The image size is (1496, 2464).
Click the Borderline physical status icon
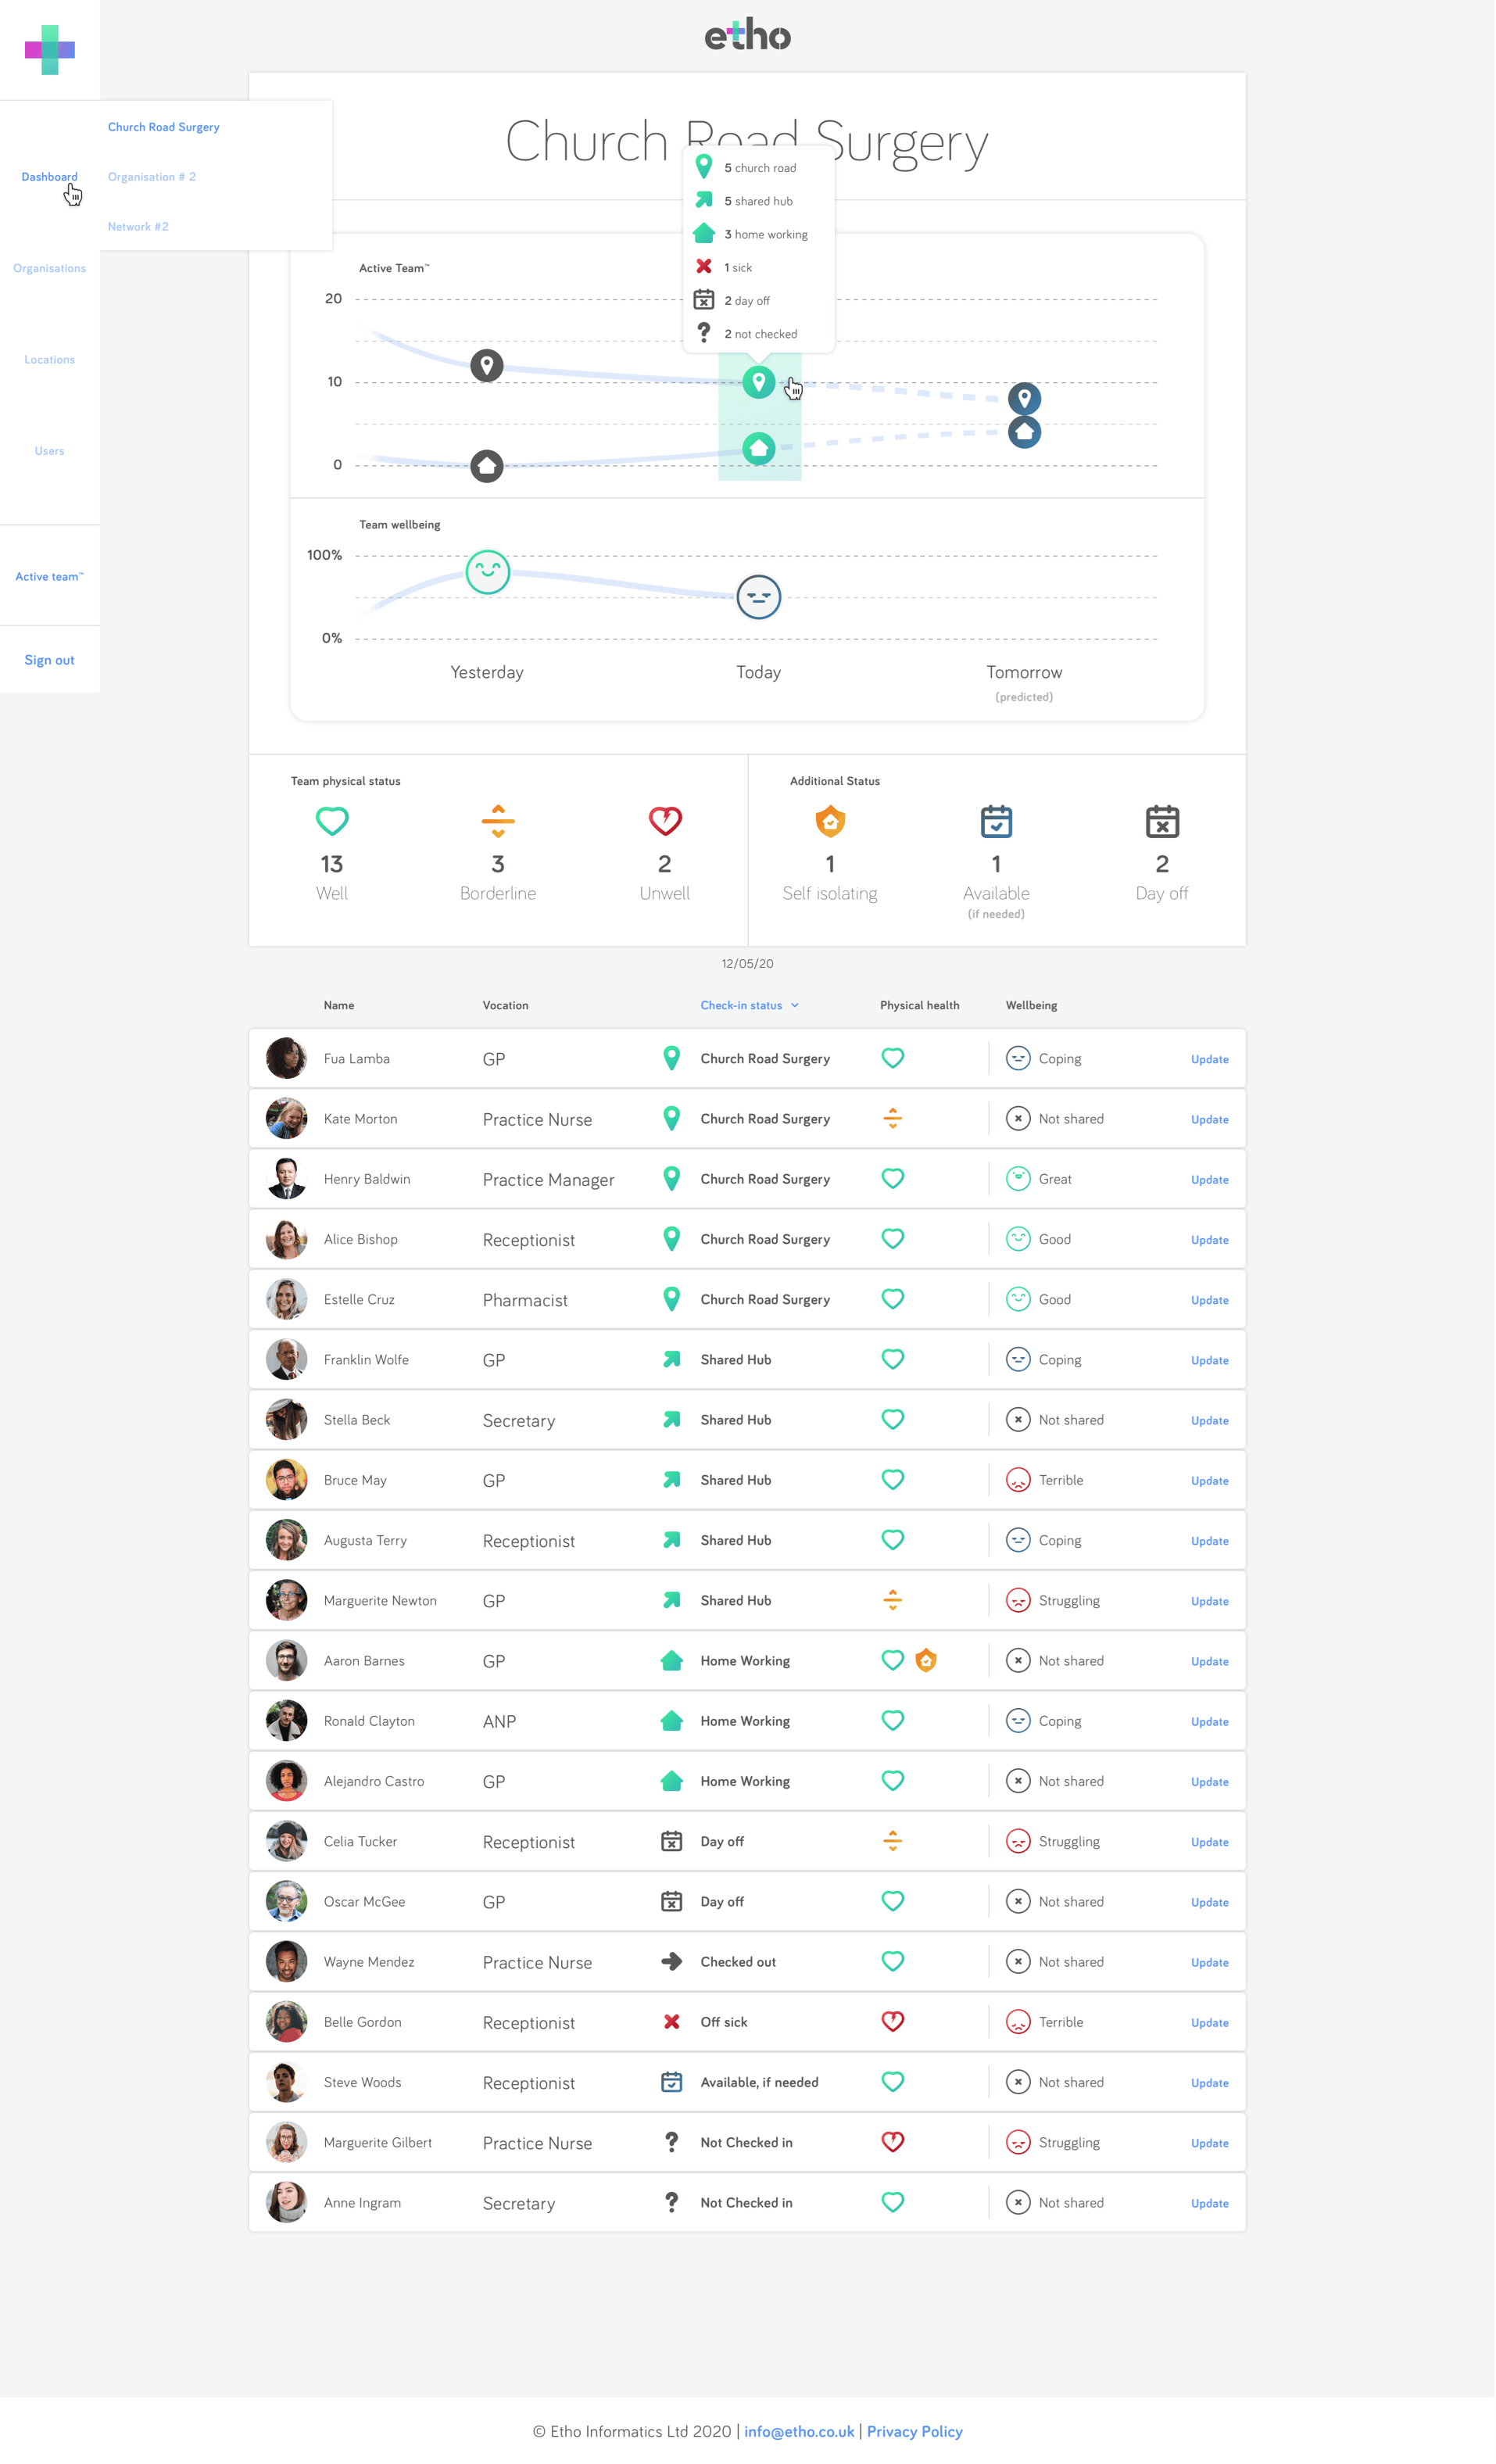coord(498,821)
